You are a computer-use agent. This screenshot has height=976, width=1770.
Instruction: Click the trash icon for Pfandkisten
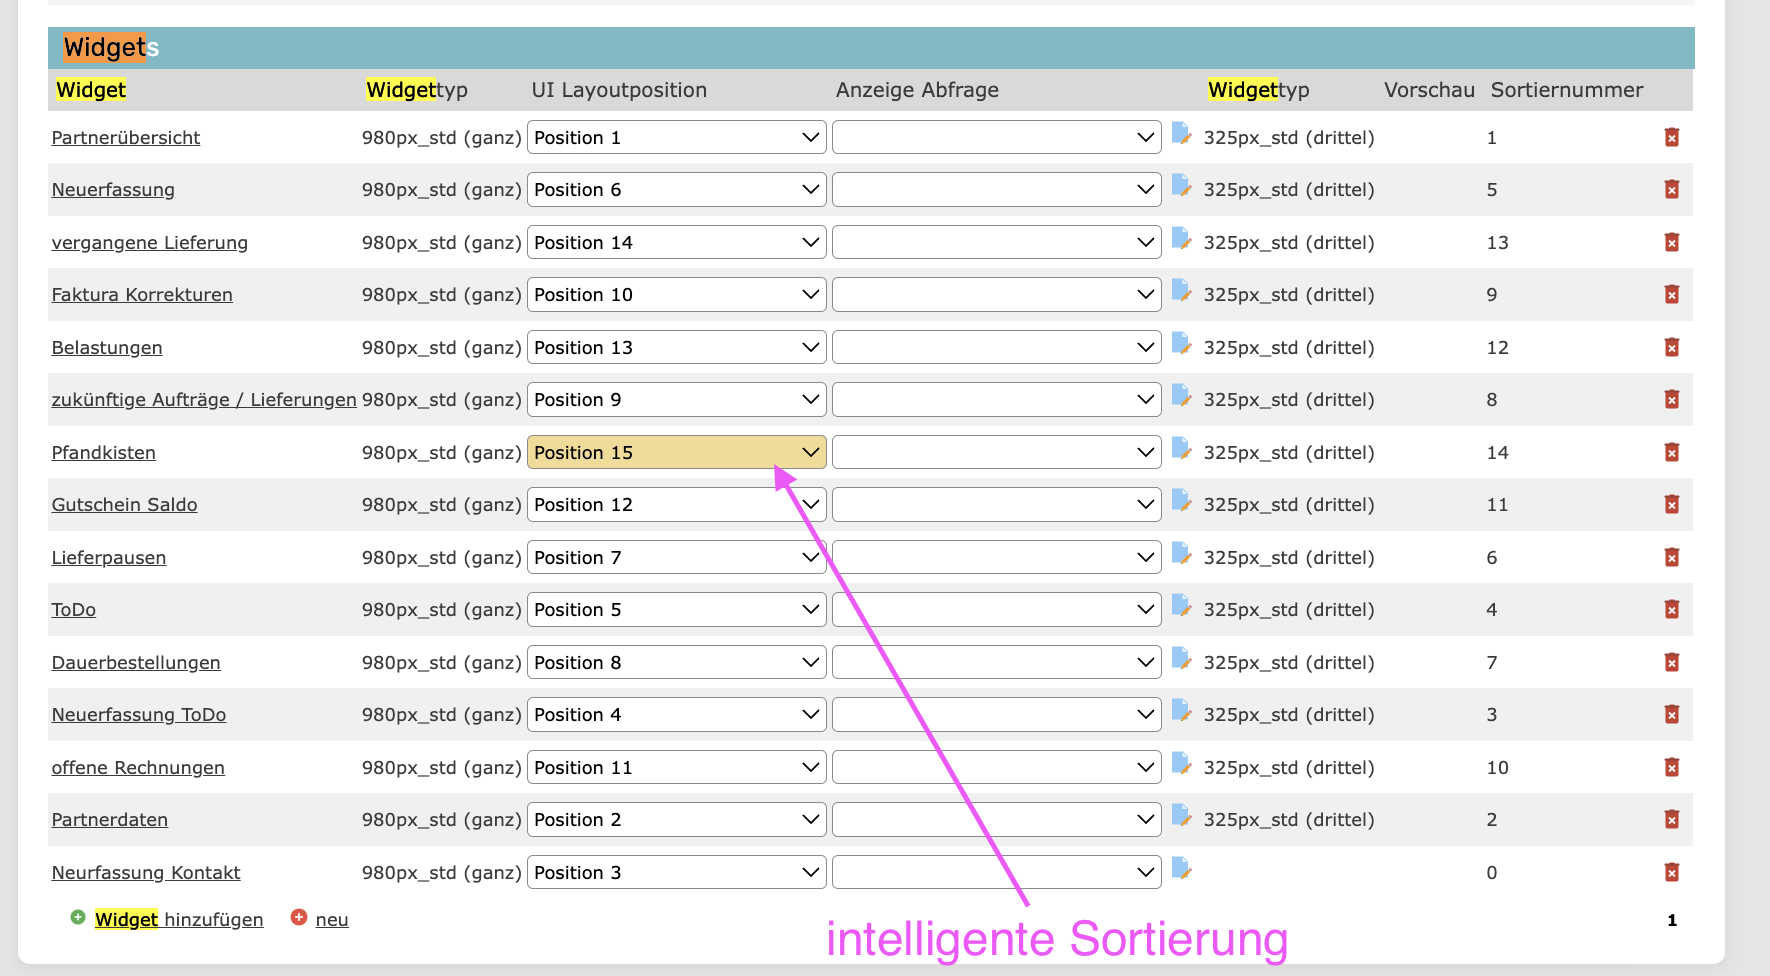pos(1671,452)
